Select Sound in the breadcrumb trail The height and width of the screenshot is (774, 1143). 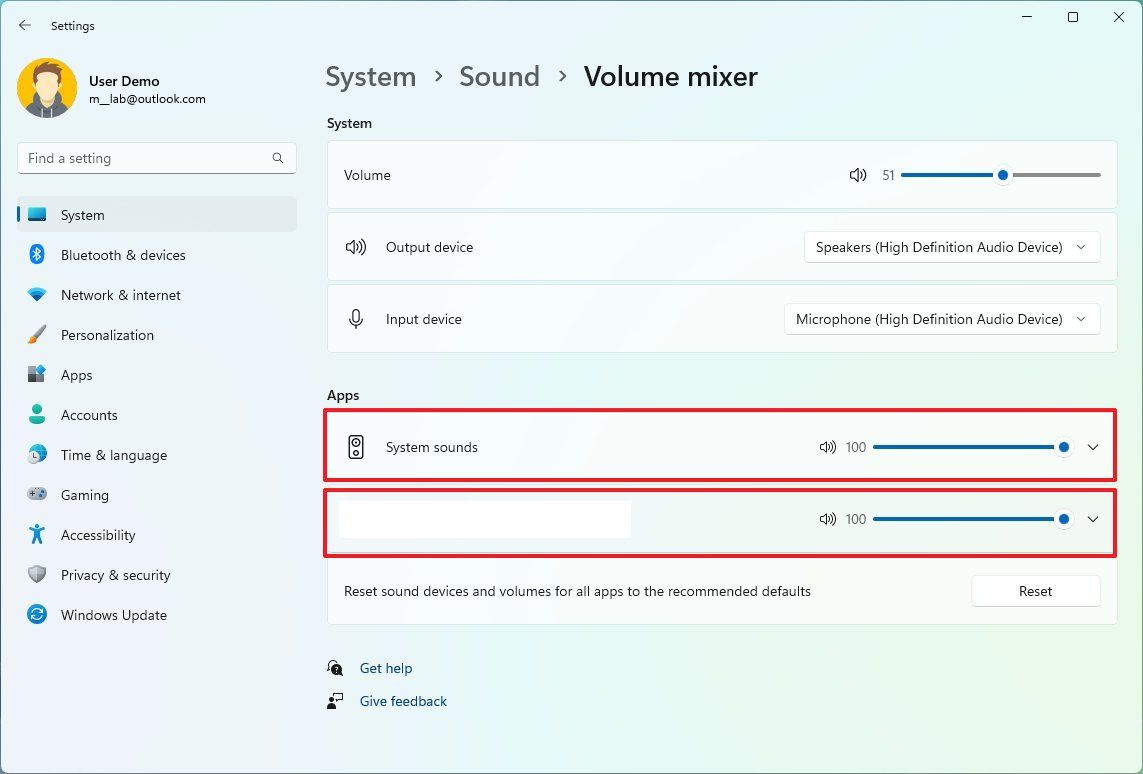click(499, 76)
